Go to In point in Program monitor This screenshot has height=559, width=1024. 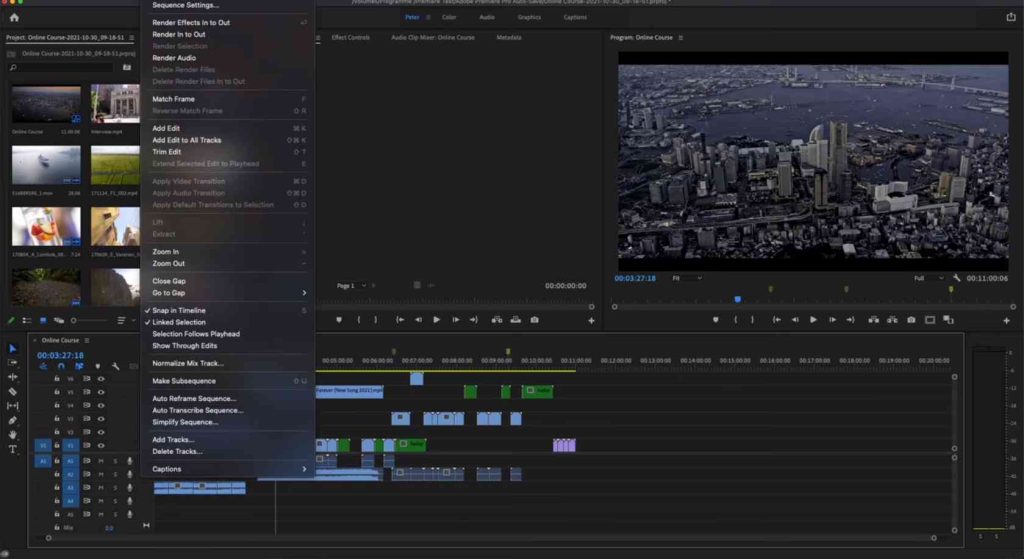(776, 320)
